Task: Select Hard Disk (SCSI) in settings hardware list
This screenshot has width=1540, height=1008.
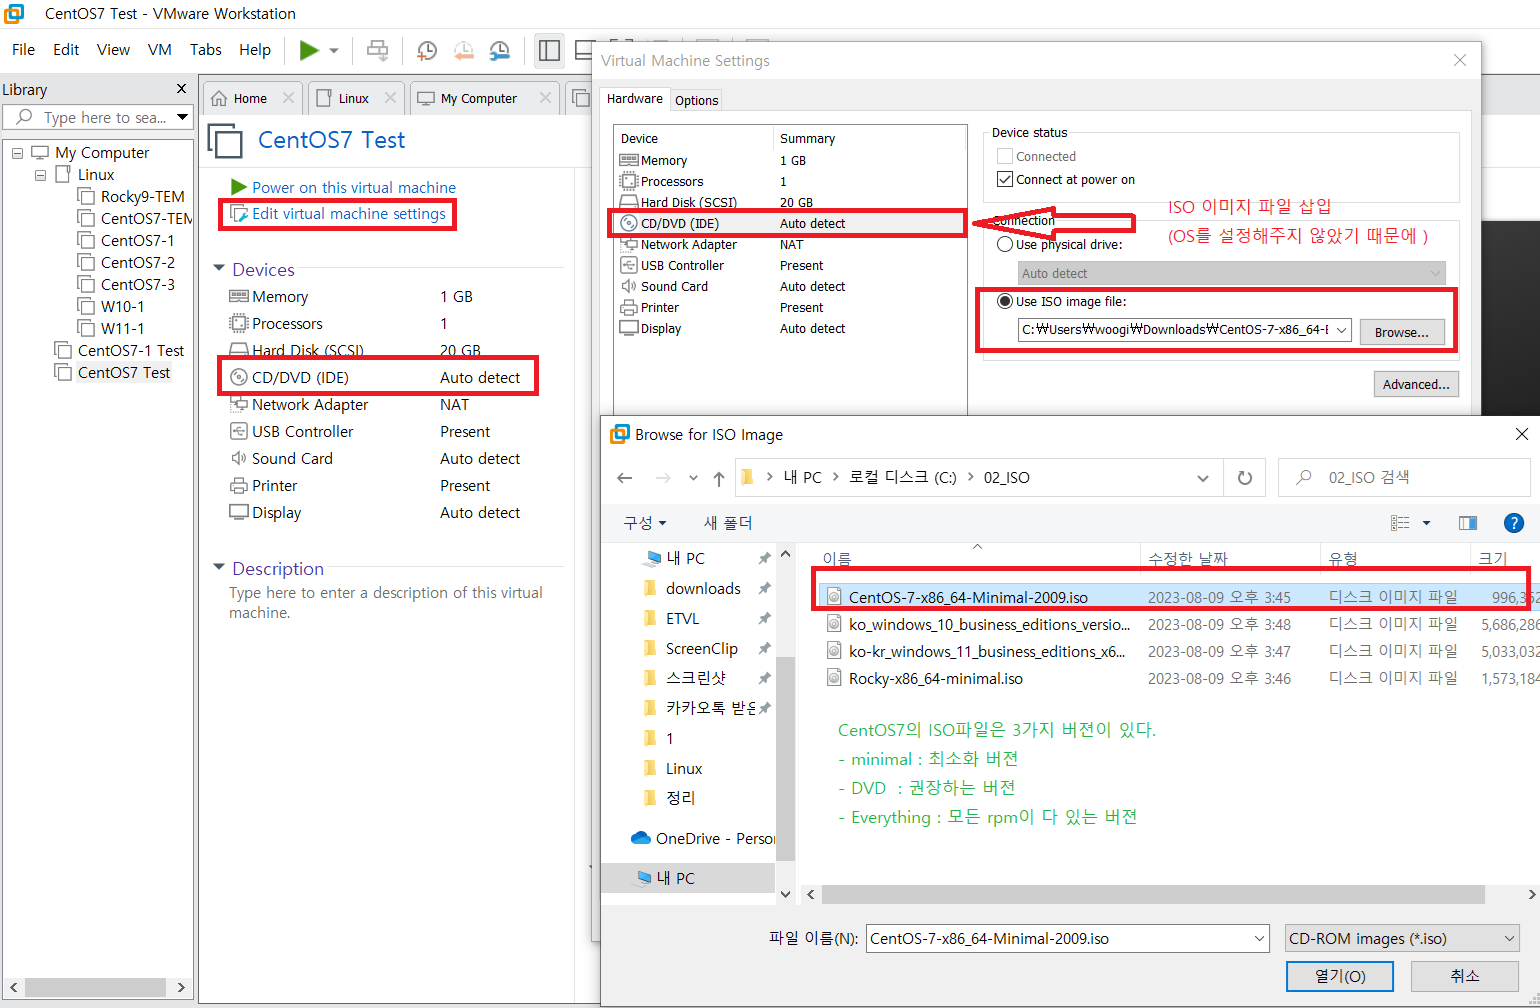Action: 790,202
